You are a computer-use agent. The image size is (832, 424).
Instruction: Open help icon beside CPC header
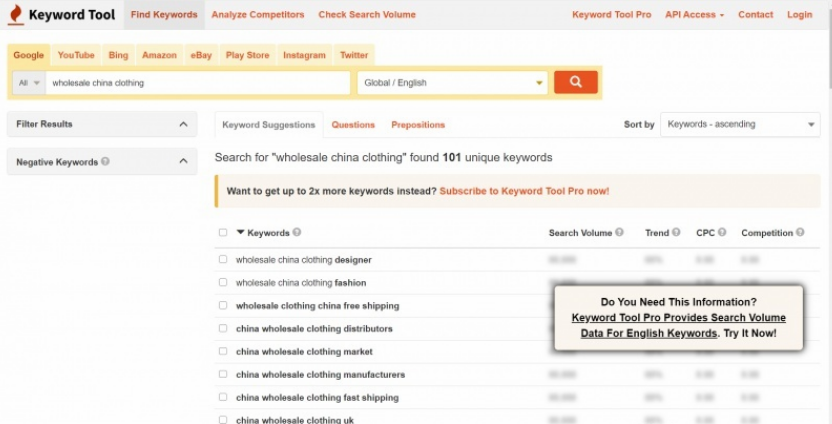pyautogui.click(x=722, y=232)
